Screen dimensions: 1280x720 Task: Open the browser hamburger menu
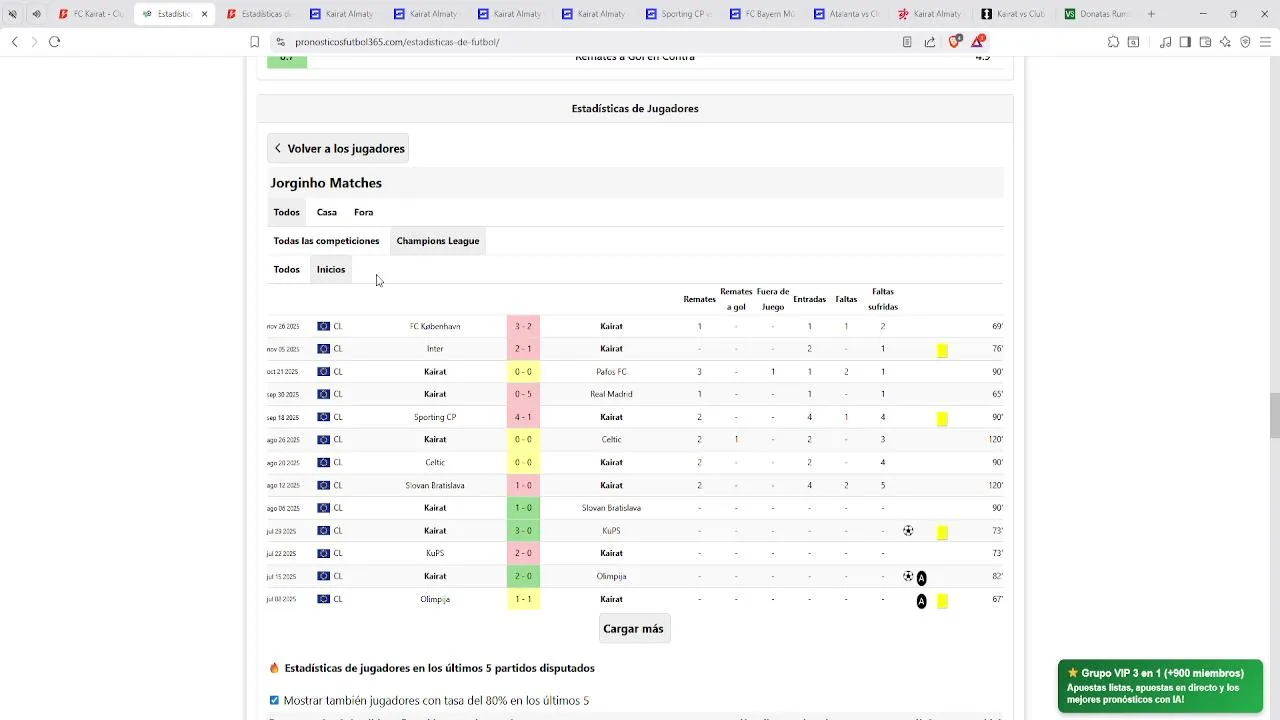1266,42
